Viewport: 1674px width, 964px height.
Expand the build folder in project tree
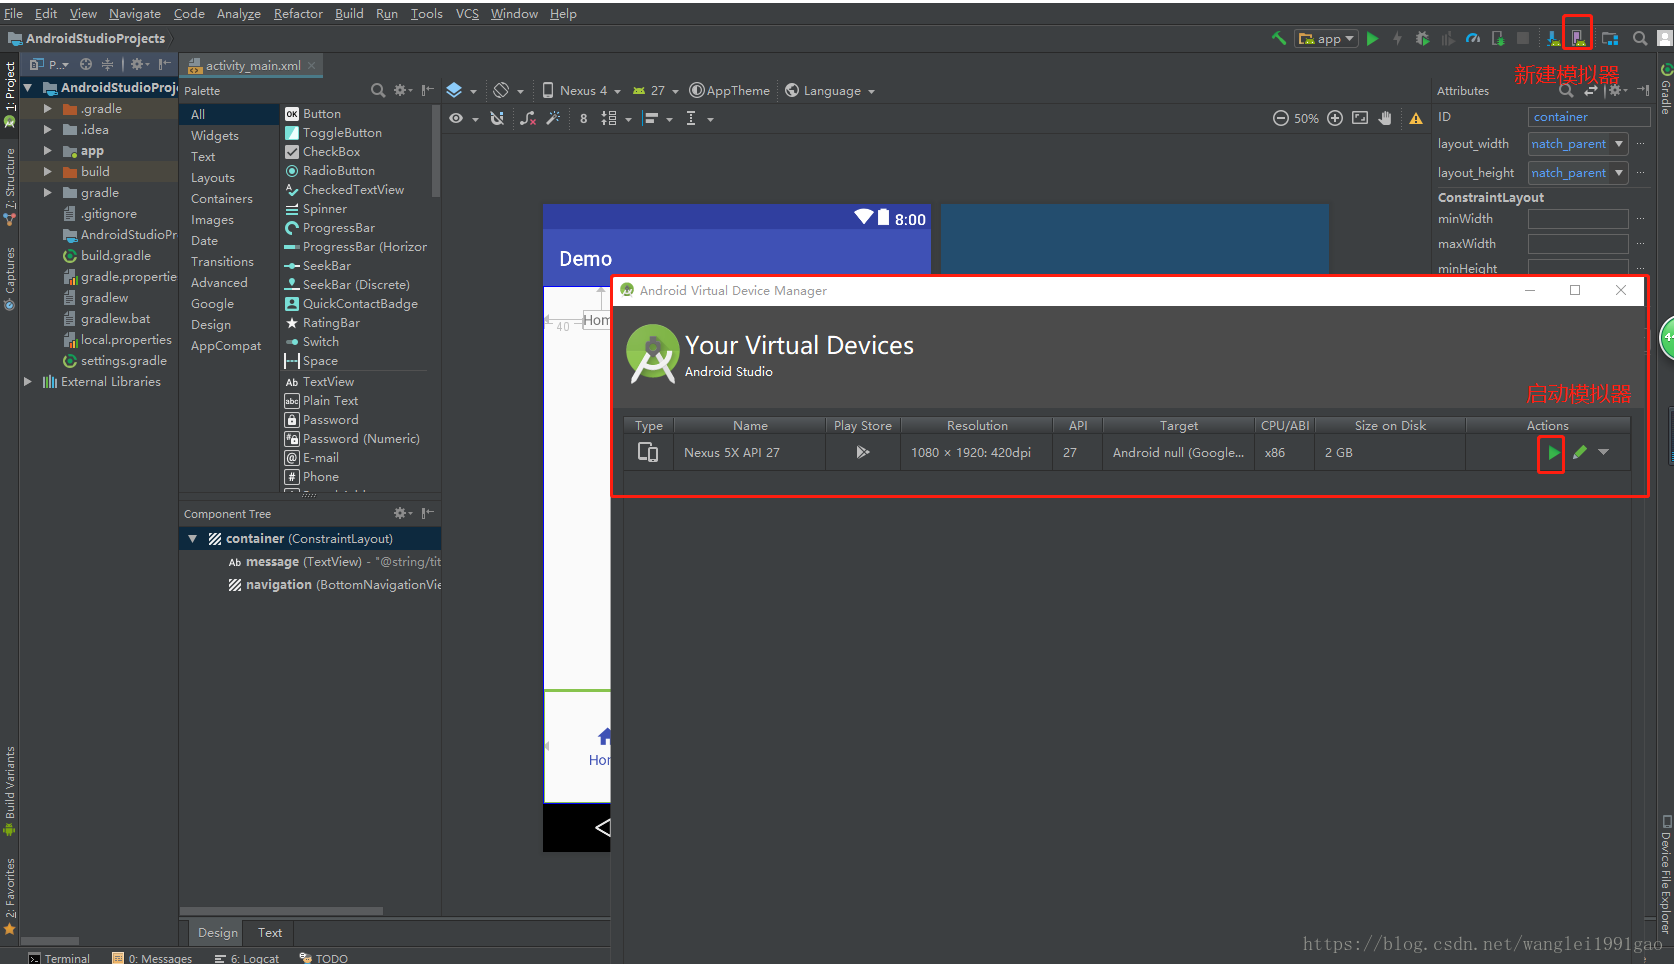tap(47, 172)
